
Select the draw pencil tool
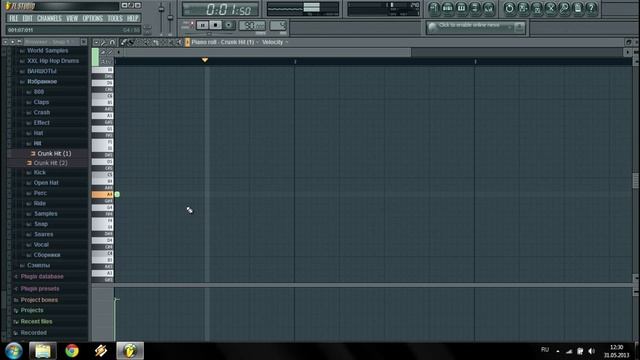[x=124, y=42]
